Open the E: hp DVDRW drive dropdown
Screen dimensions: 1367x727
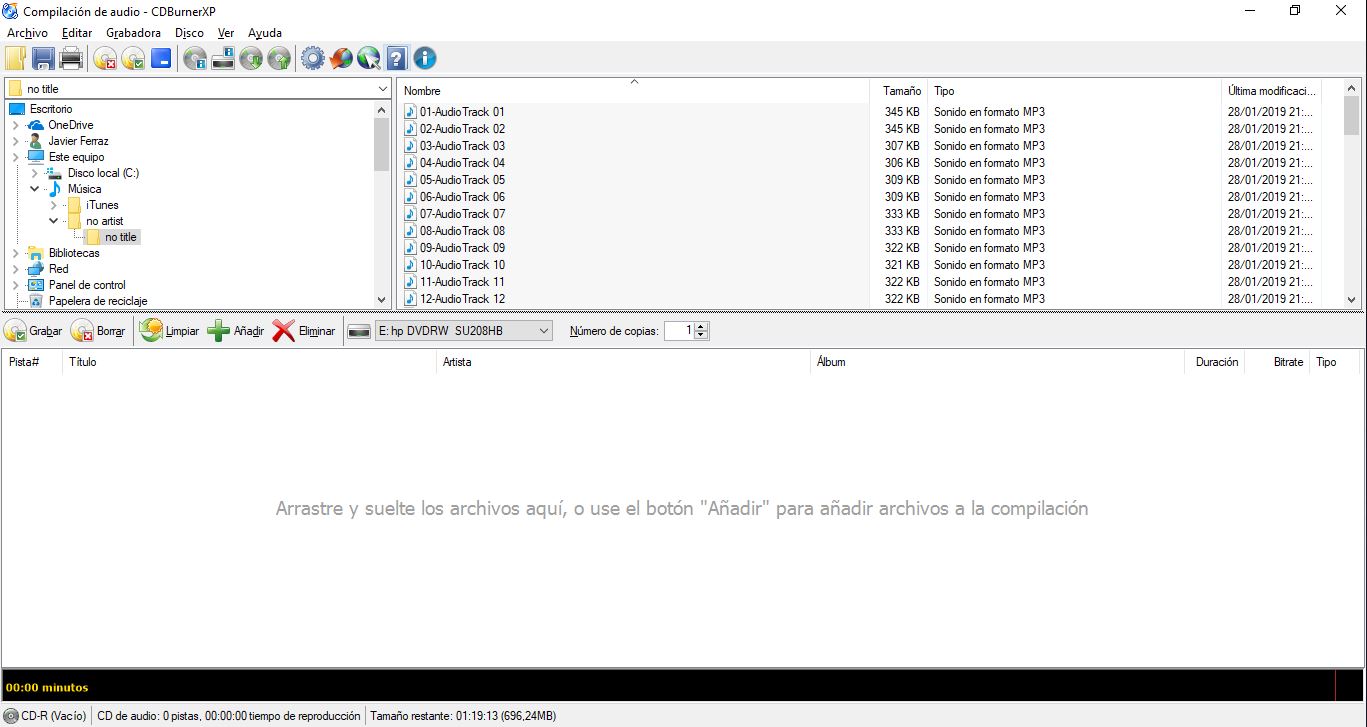[543, 331]
